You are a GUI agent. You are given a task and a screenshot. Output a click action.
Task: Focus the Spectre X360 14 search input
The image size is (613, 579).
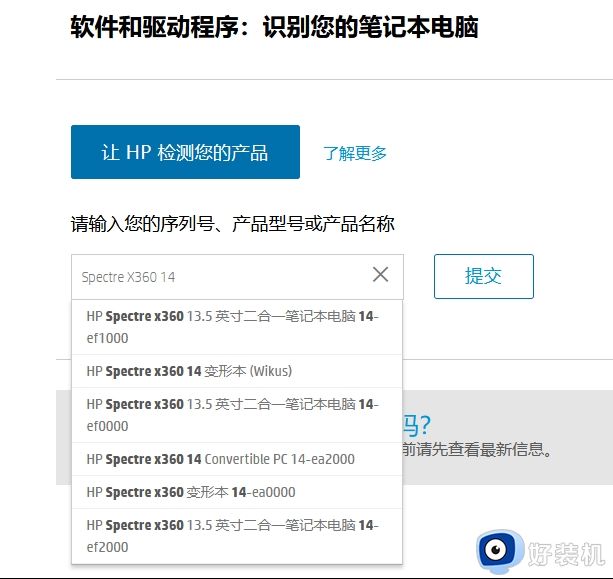tap(237, 277)
